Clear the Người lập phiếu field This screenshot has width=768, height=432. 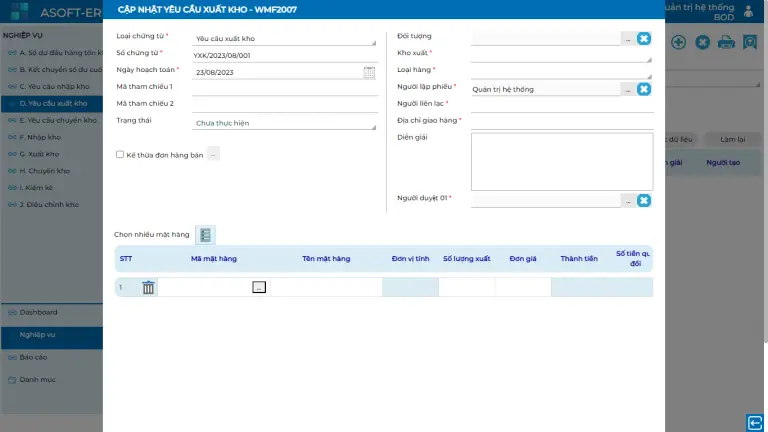pos(644,89)
